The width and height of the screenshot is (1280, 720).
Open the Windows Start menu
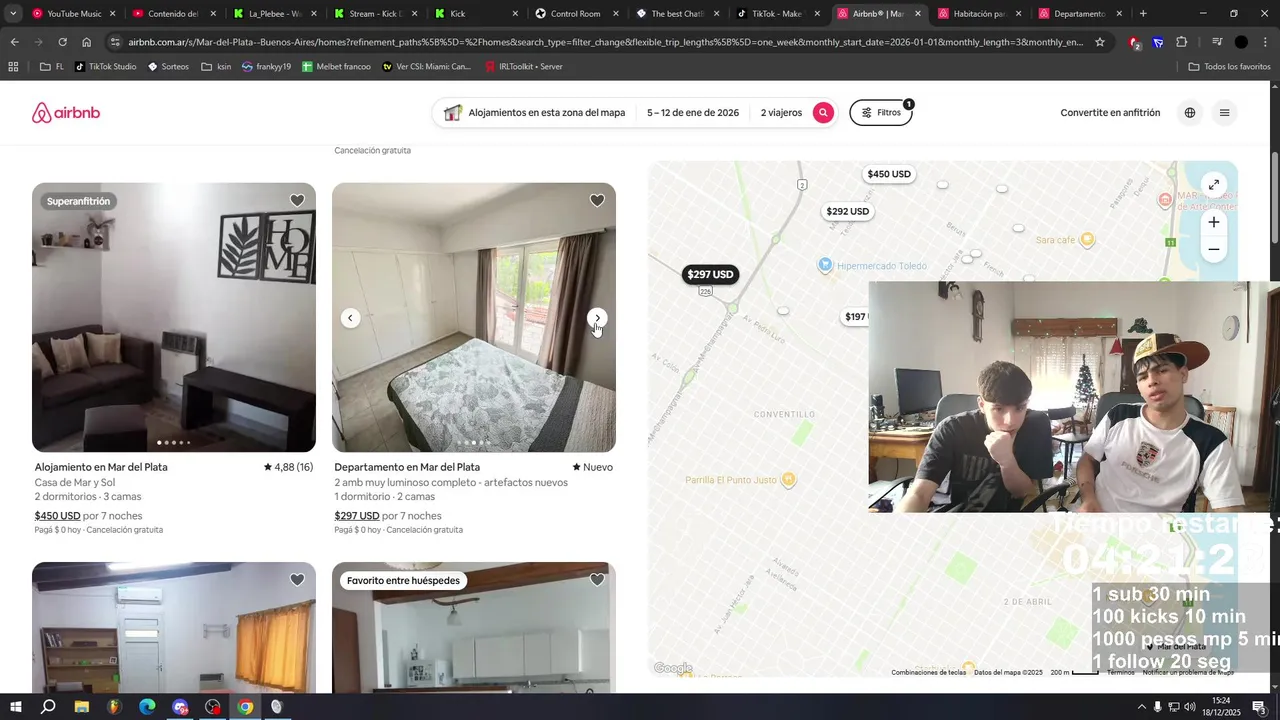click(x=15, y=707)
